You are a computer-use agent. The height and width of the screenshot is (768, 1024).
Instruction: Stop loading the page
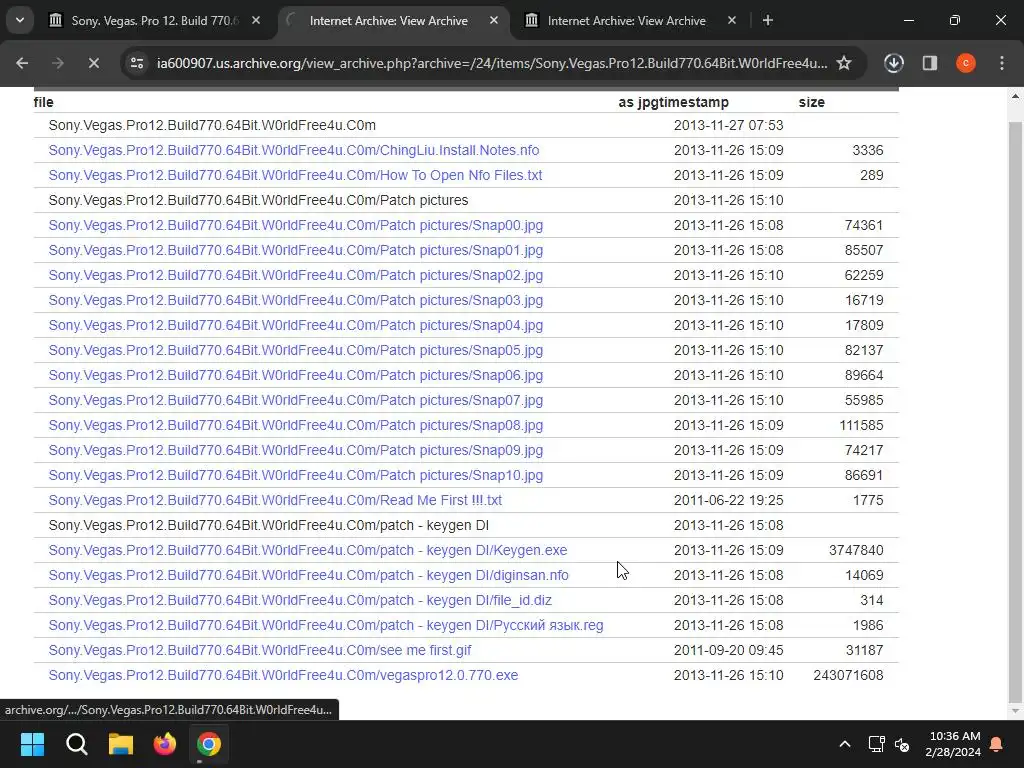pos(93,63)
